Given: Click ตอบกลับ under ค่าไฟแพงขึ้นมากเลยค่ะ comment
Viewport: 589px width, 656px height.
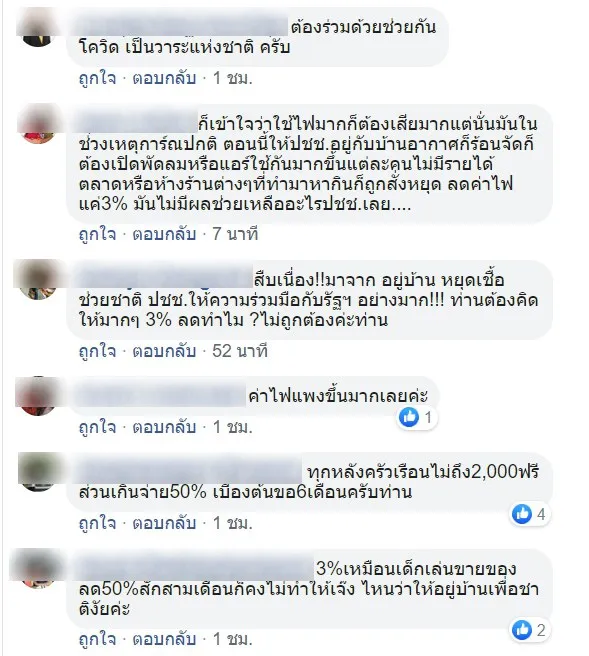Looking at the screenshot, I should (x=164, y=427).
